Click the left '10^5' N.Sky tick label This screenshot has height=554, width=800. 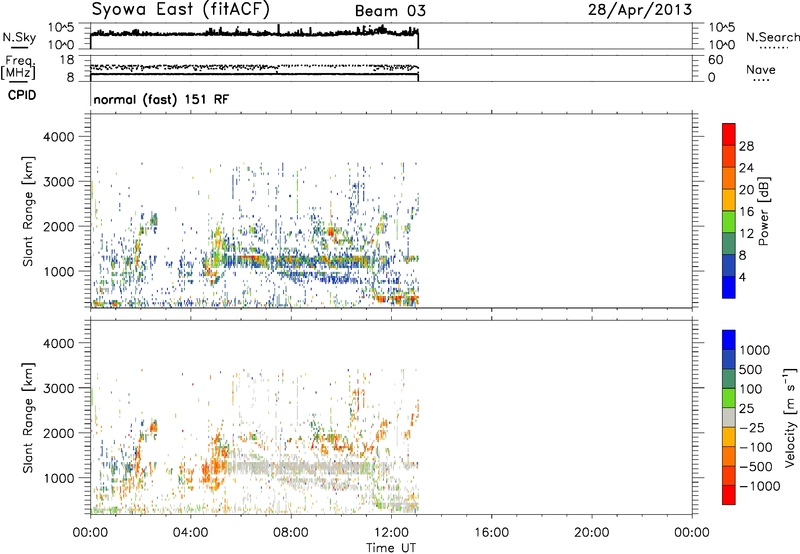61,28
